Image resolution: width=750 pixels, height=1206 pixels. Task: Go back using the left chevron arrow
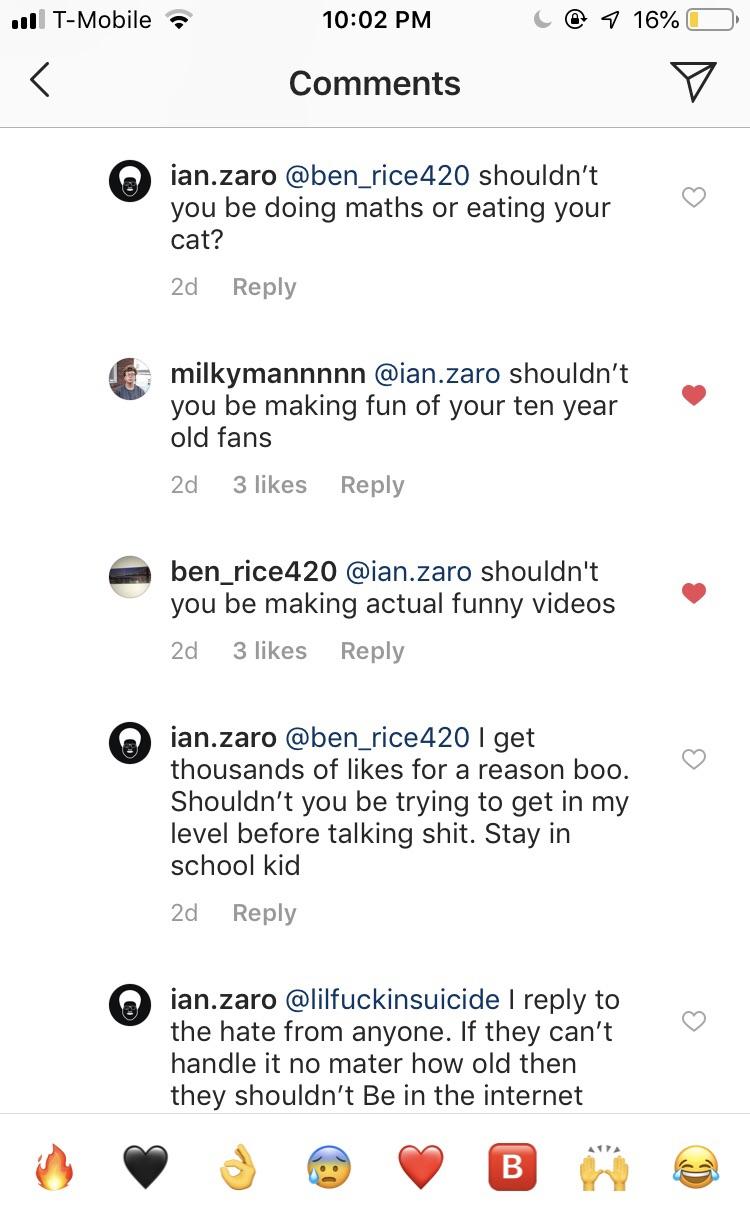(40, 81)
